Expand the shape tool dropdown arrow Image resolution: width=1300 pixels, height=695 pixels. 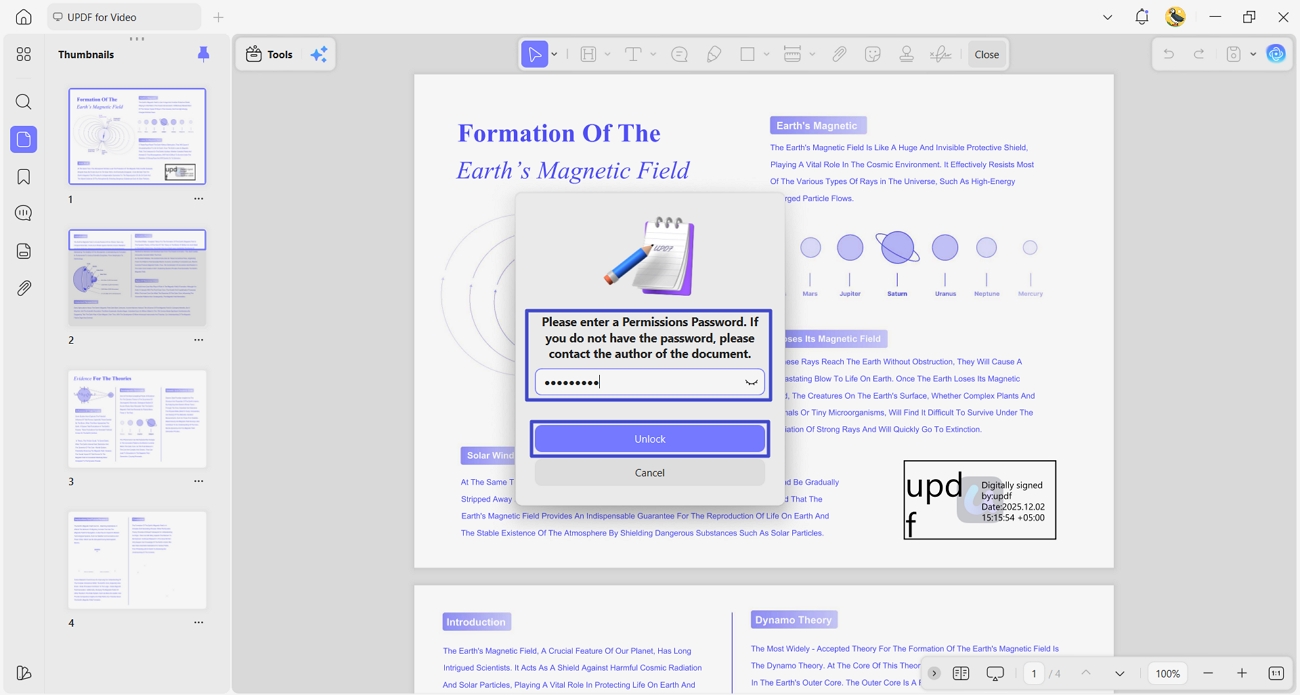(766, 54)
